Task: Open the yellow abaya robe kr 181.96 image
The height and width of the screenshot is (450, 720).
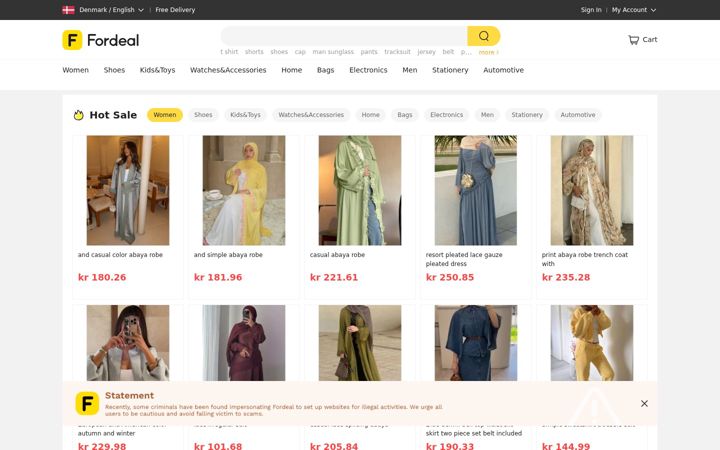Action: point(244,190)
